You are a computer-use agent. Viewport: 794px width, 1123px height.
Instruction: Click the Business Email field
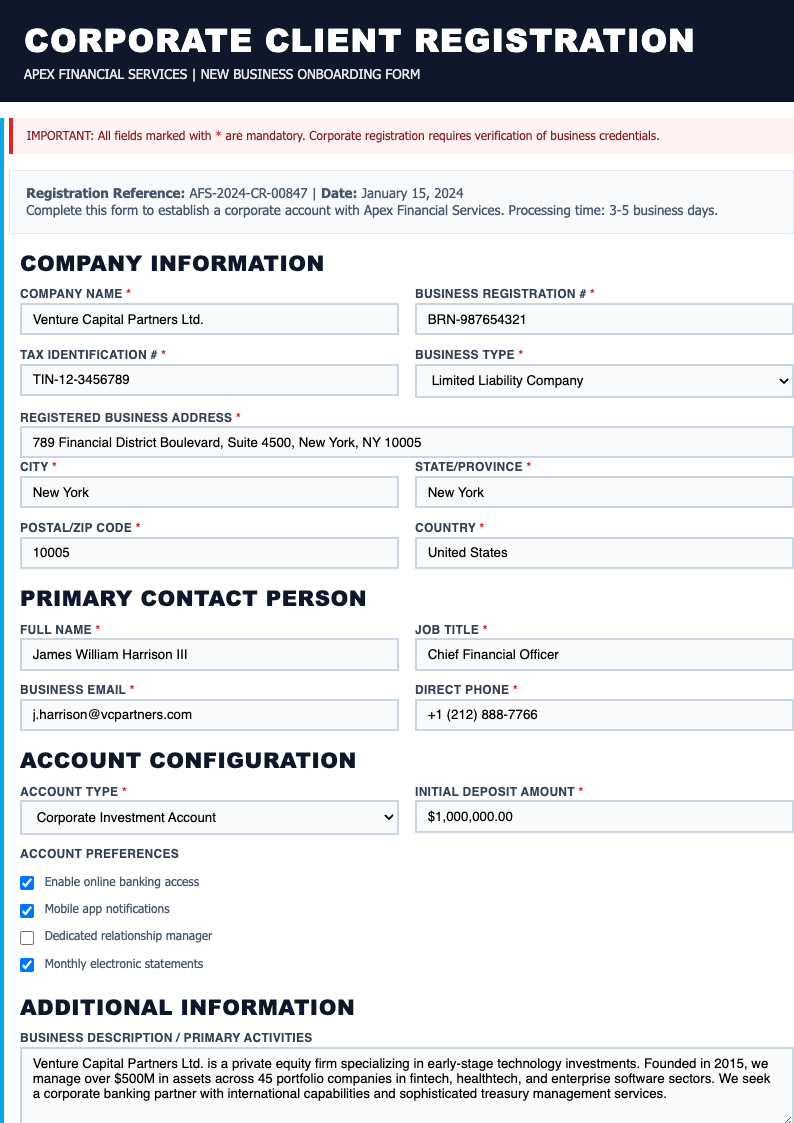(209, 715)
